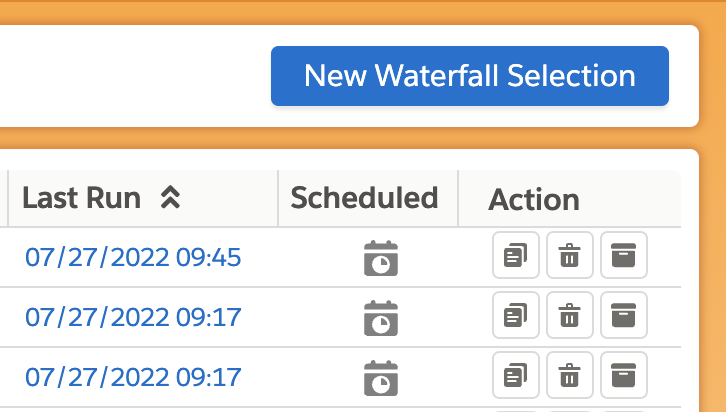Screen dimensions: 726x412
Task: Archive the third row selection
Action: point(624,376)
